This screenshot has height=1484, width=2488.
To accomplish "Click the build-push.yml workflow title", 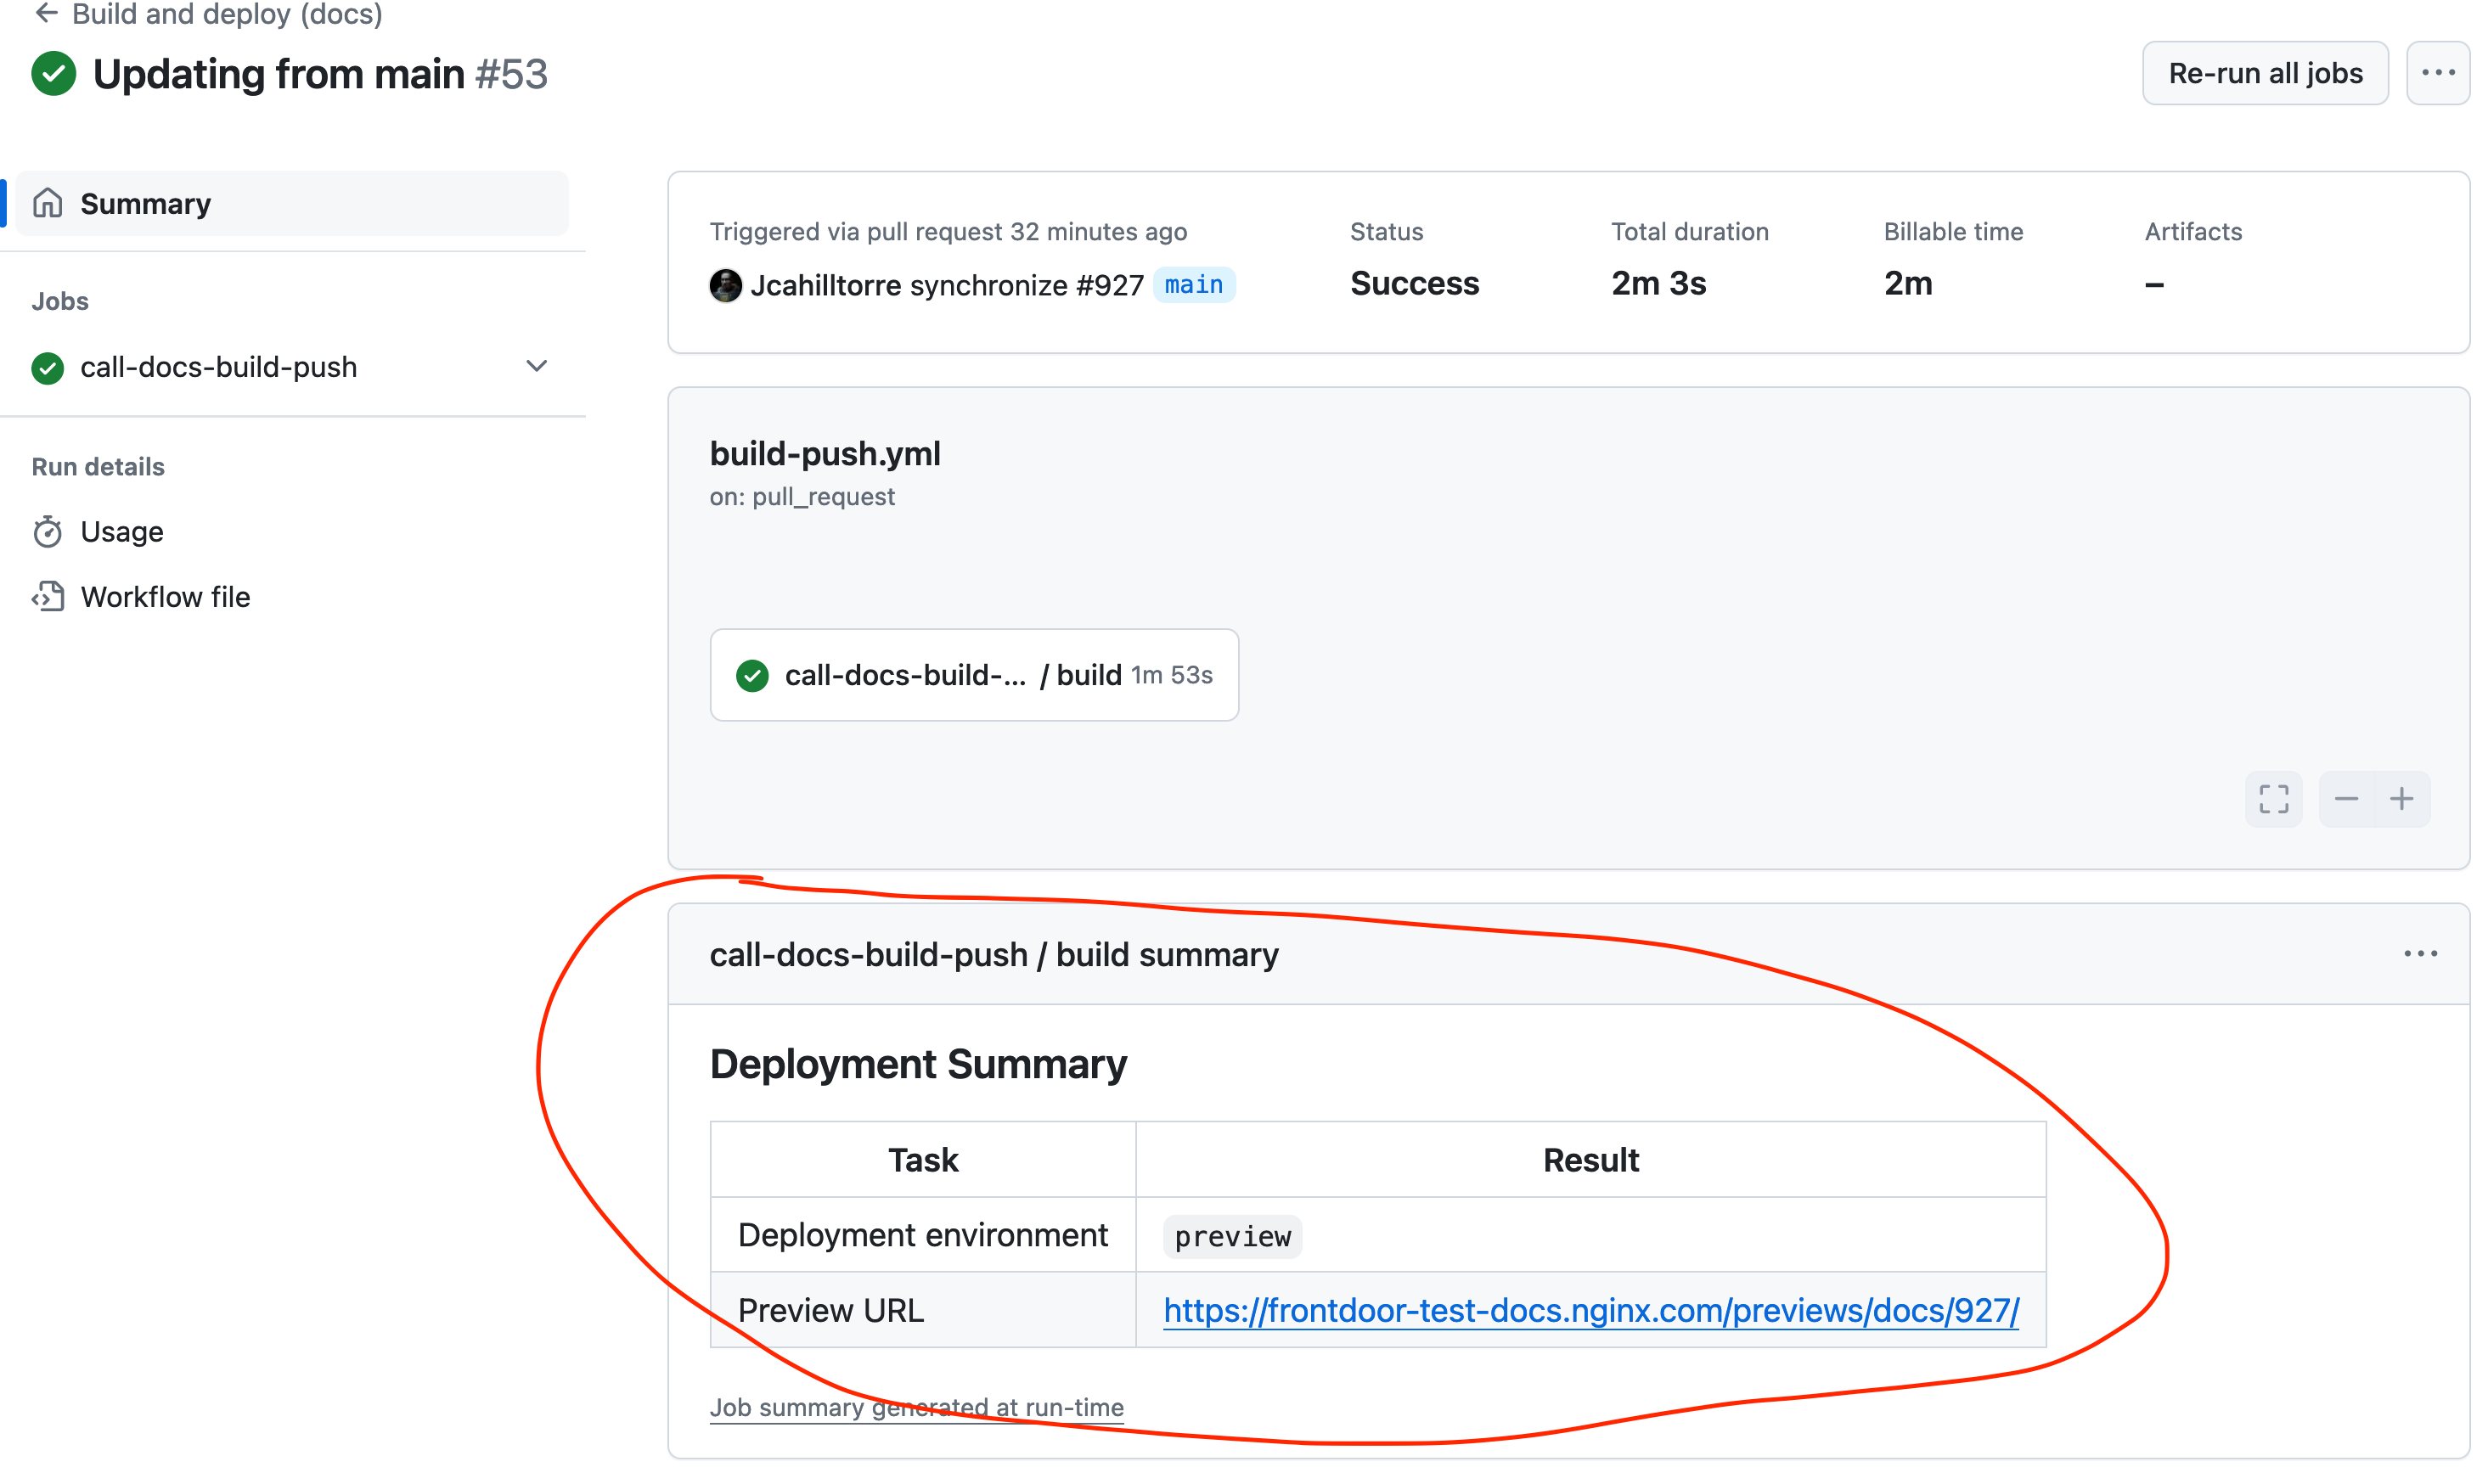I will (825, 454).
